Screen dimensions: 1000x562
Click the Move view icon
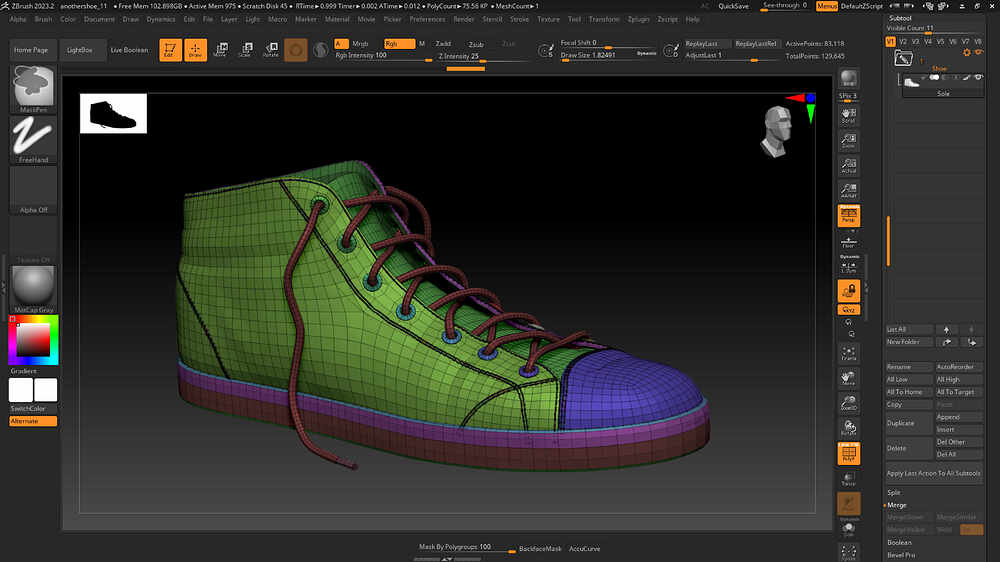click(848, 378)
